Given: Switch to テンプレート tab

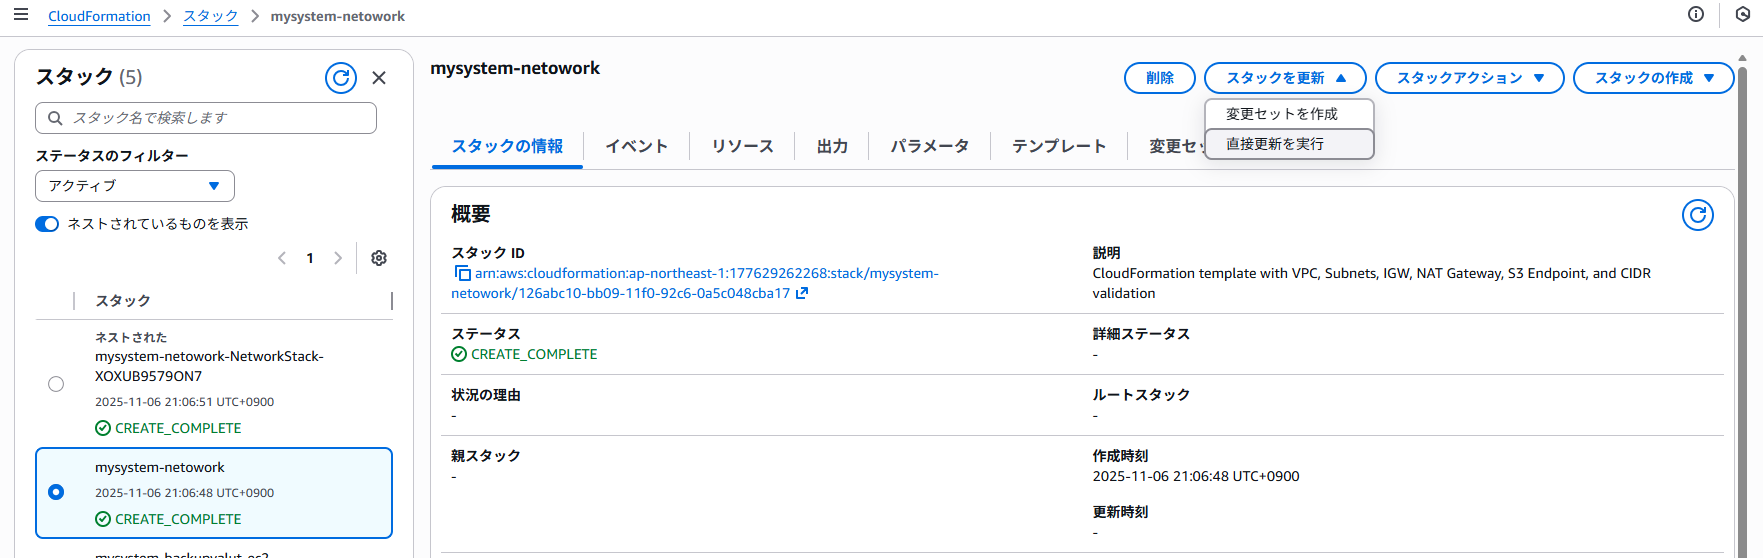Looking at the screenshot, I should 1059,146.
